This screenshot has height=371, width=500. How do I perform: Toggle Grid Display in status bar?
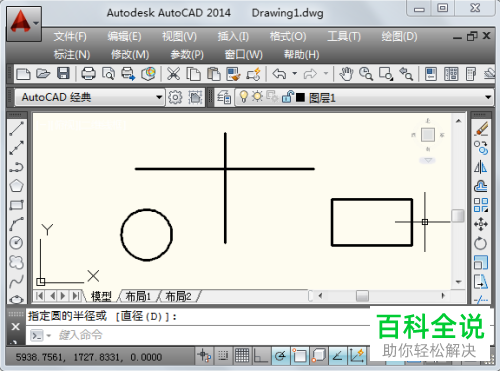click(x=242, y=356)
